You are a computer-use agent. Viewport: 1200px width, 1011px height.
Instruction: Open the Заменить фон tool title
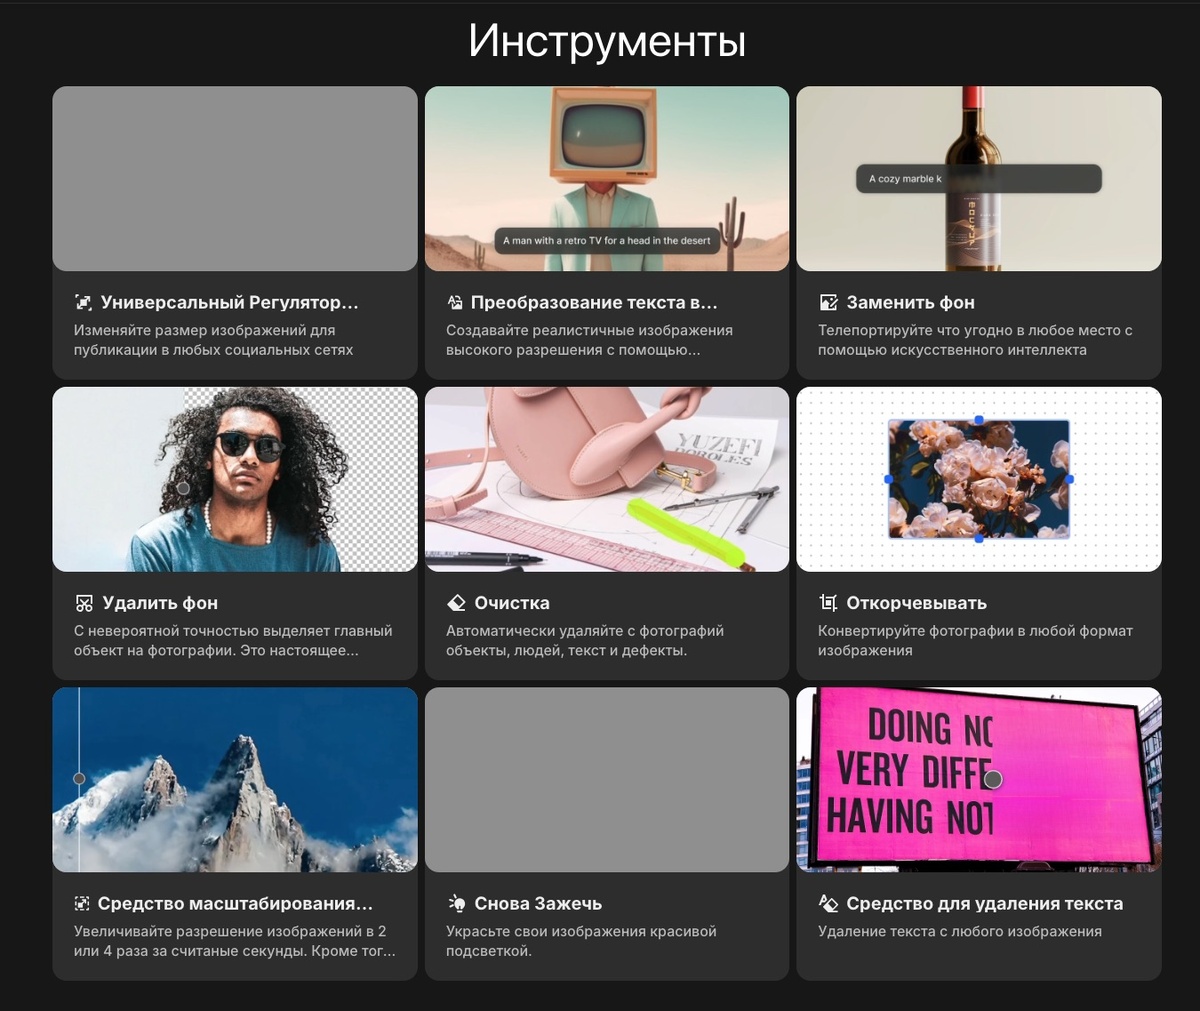point(911,302)
